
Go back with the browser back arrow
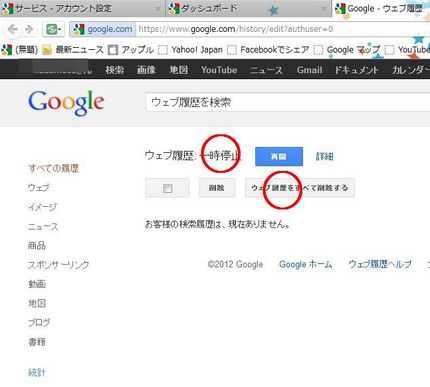[x=13, y=30]
